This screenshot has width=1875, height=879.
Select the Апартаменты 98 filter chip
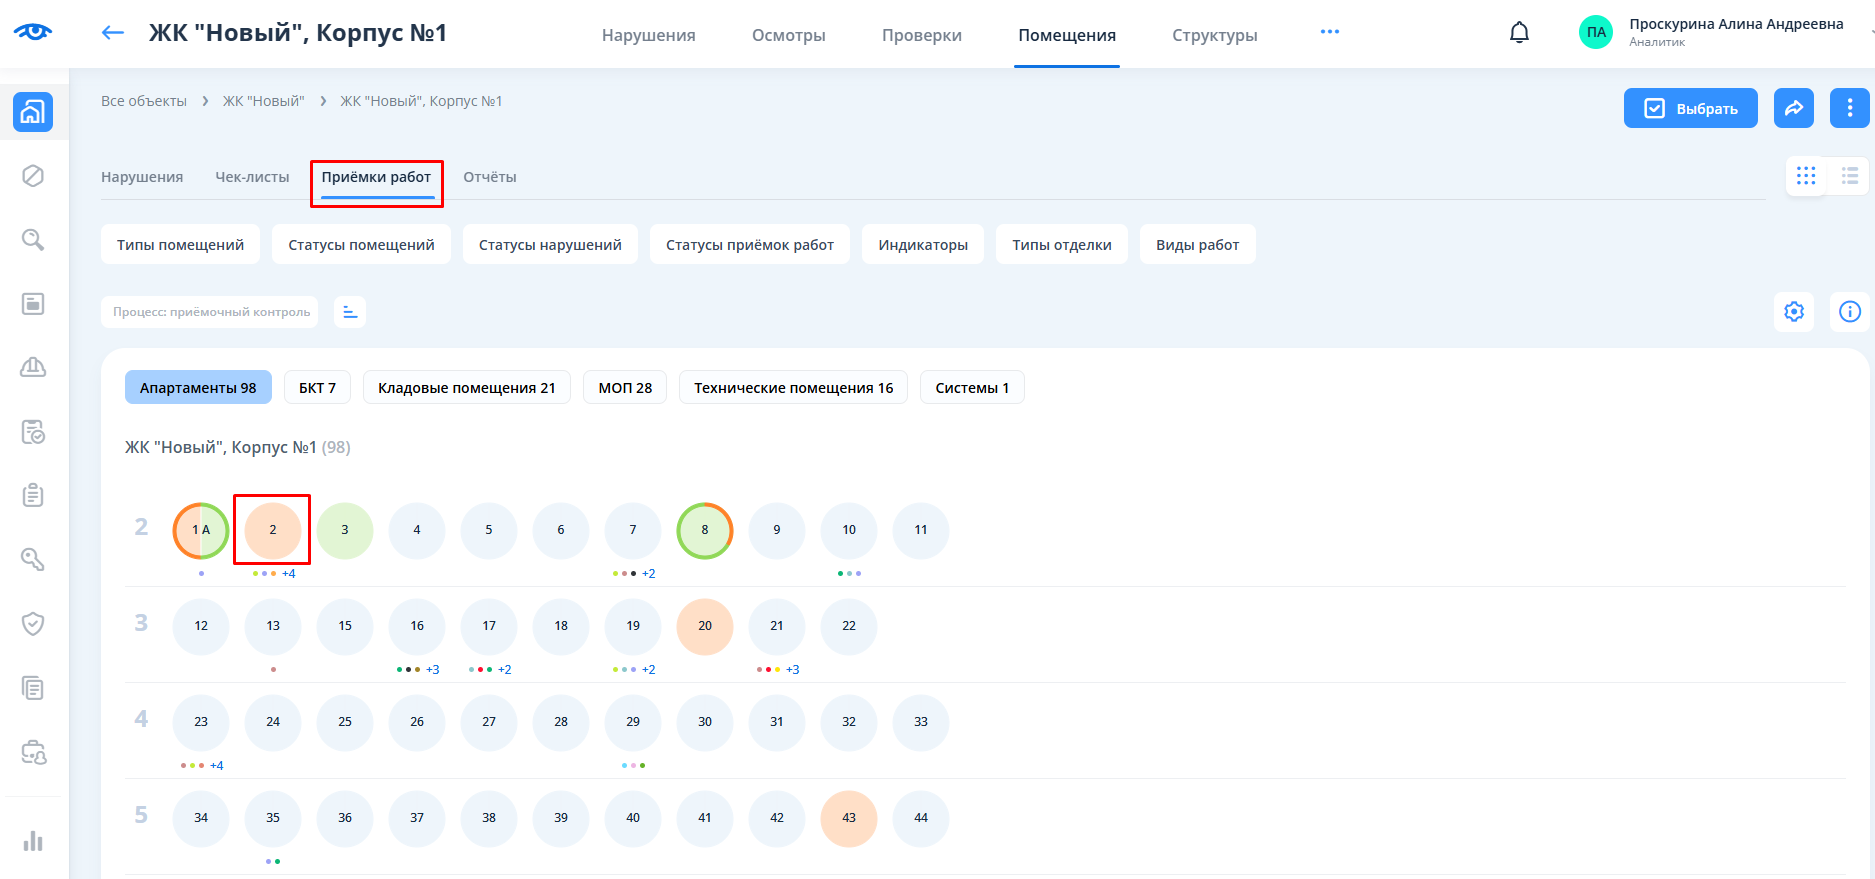point(198,388)
